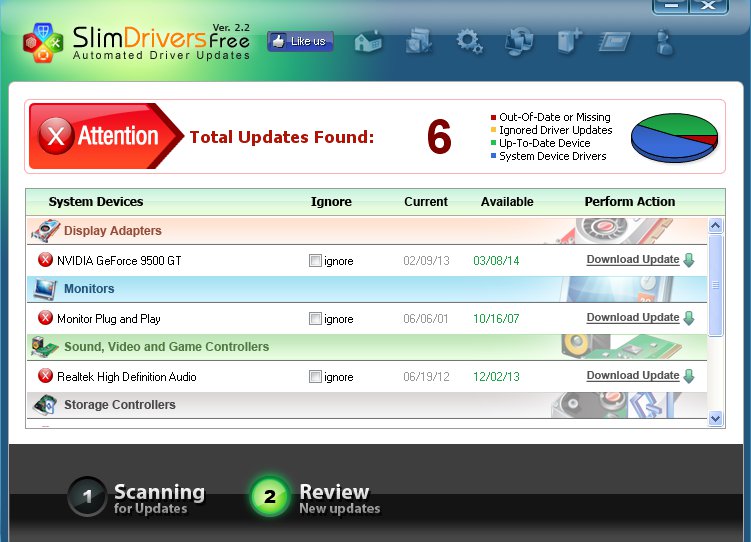Click the green Up-To-Date Device legend swatch
This screenshot has height=542, width=751.
coord(493,143)
